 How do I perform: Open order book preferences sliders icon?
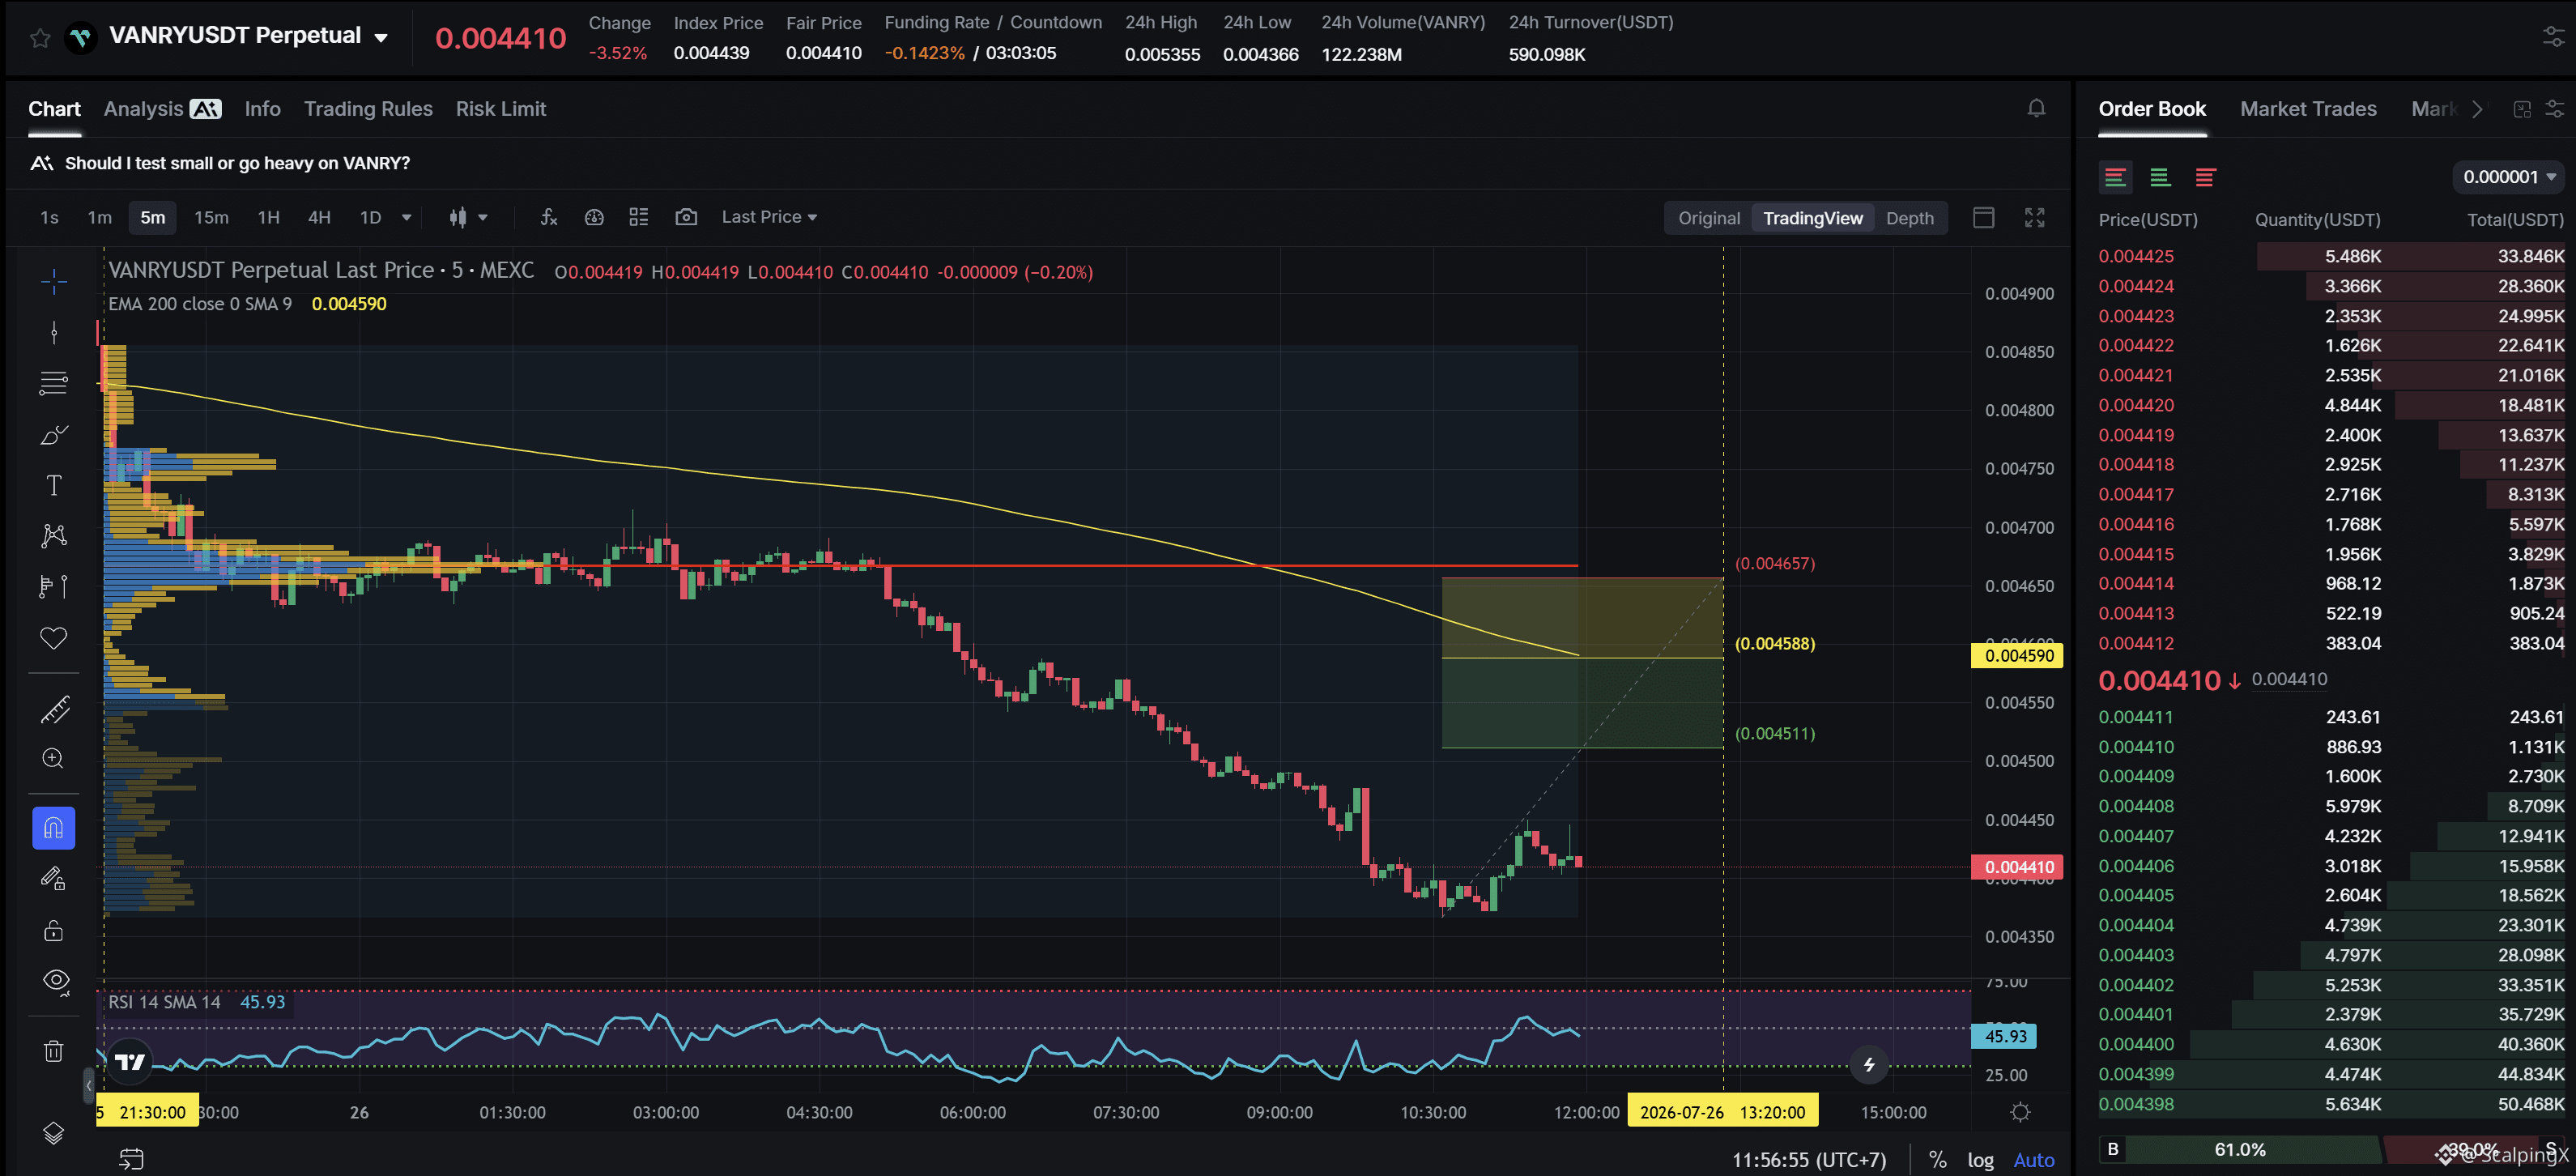[2554, 109]
